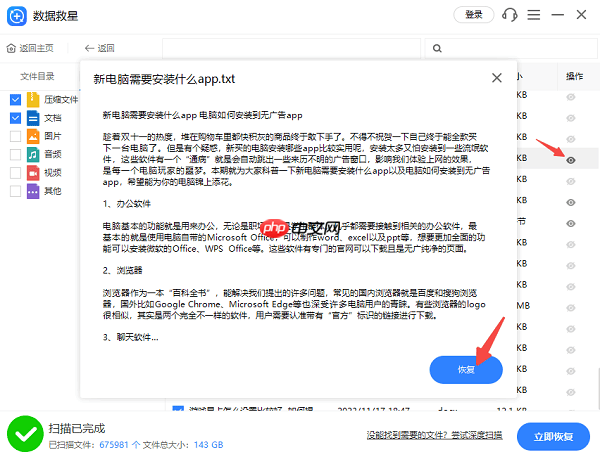This screenshot has width=600, height=457.
Task: Select the 其他 checkbox
Action: tap(15, 191)
